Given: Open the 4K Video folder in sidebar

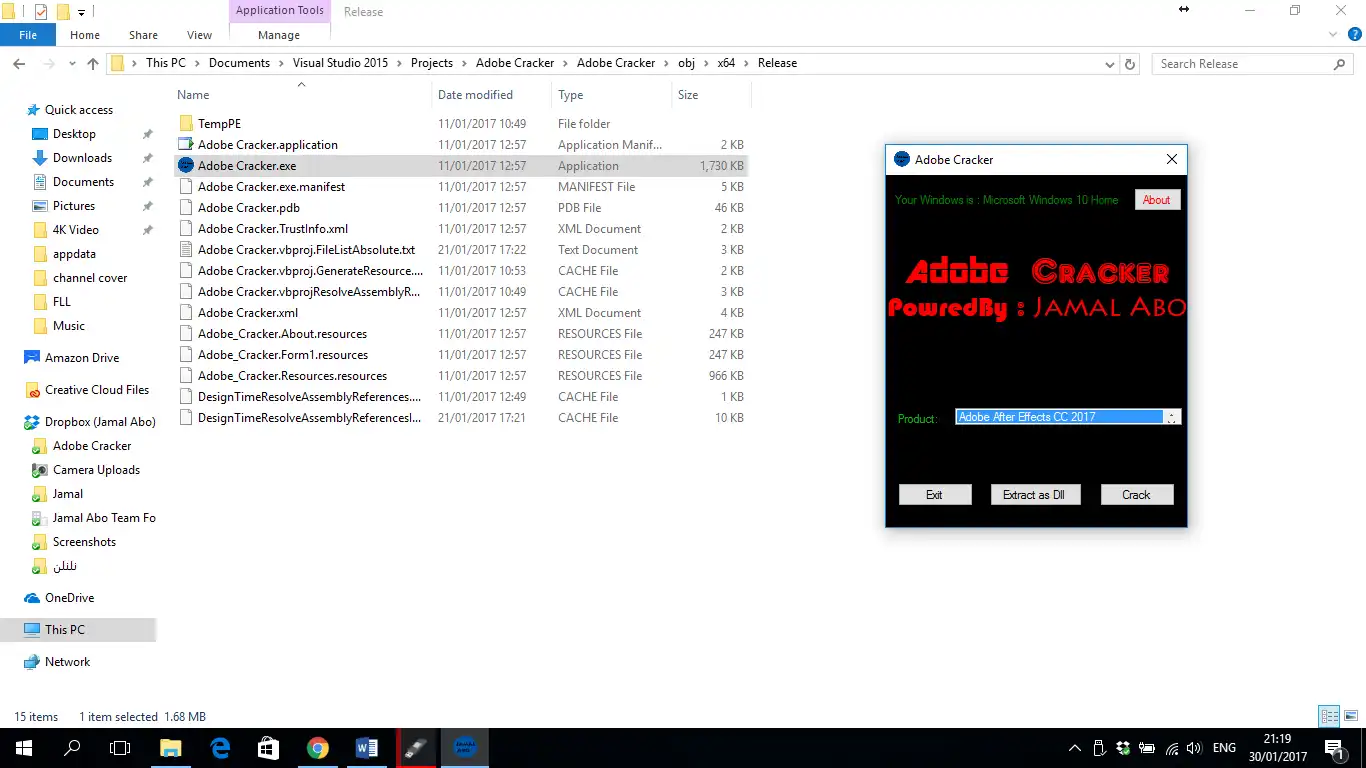Looking at the screenshot, I should pyautogui.click(x=75, y=230).
